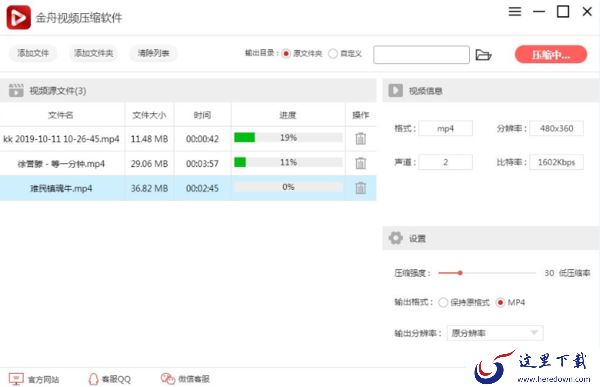This screenshot has height=387, width=600.
Task: Select 保持原格式 output format radio
Action: pos(443,302)
